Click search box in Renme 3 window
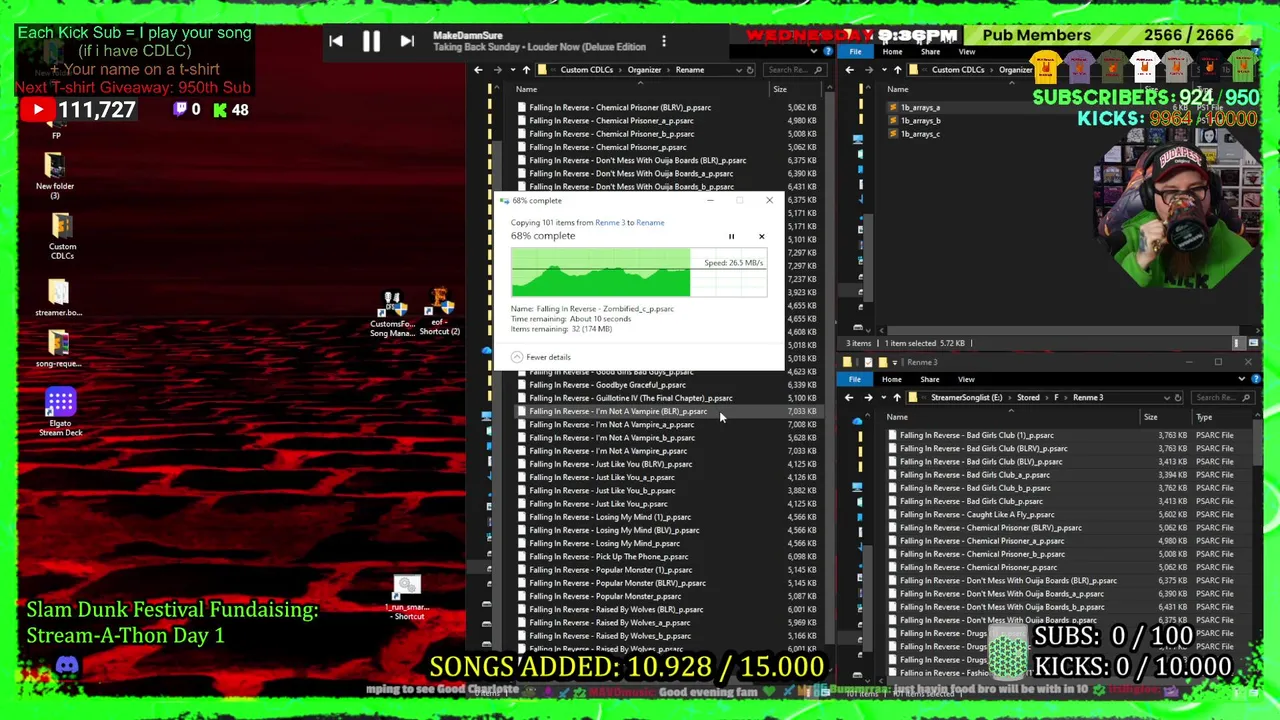 click(1222, 398)
